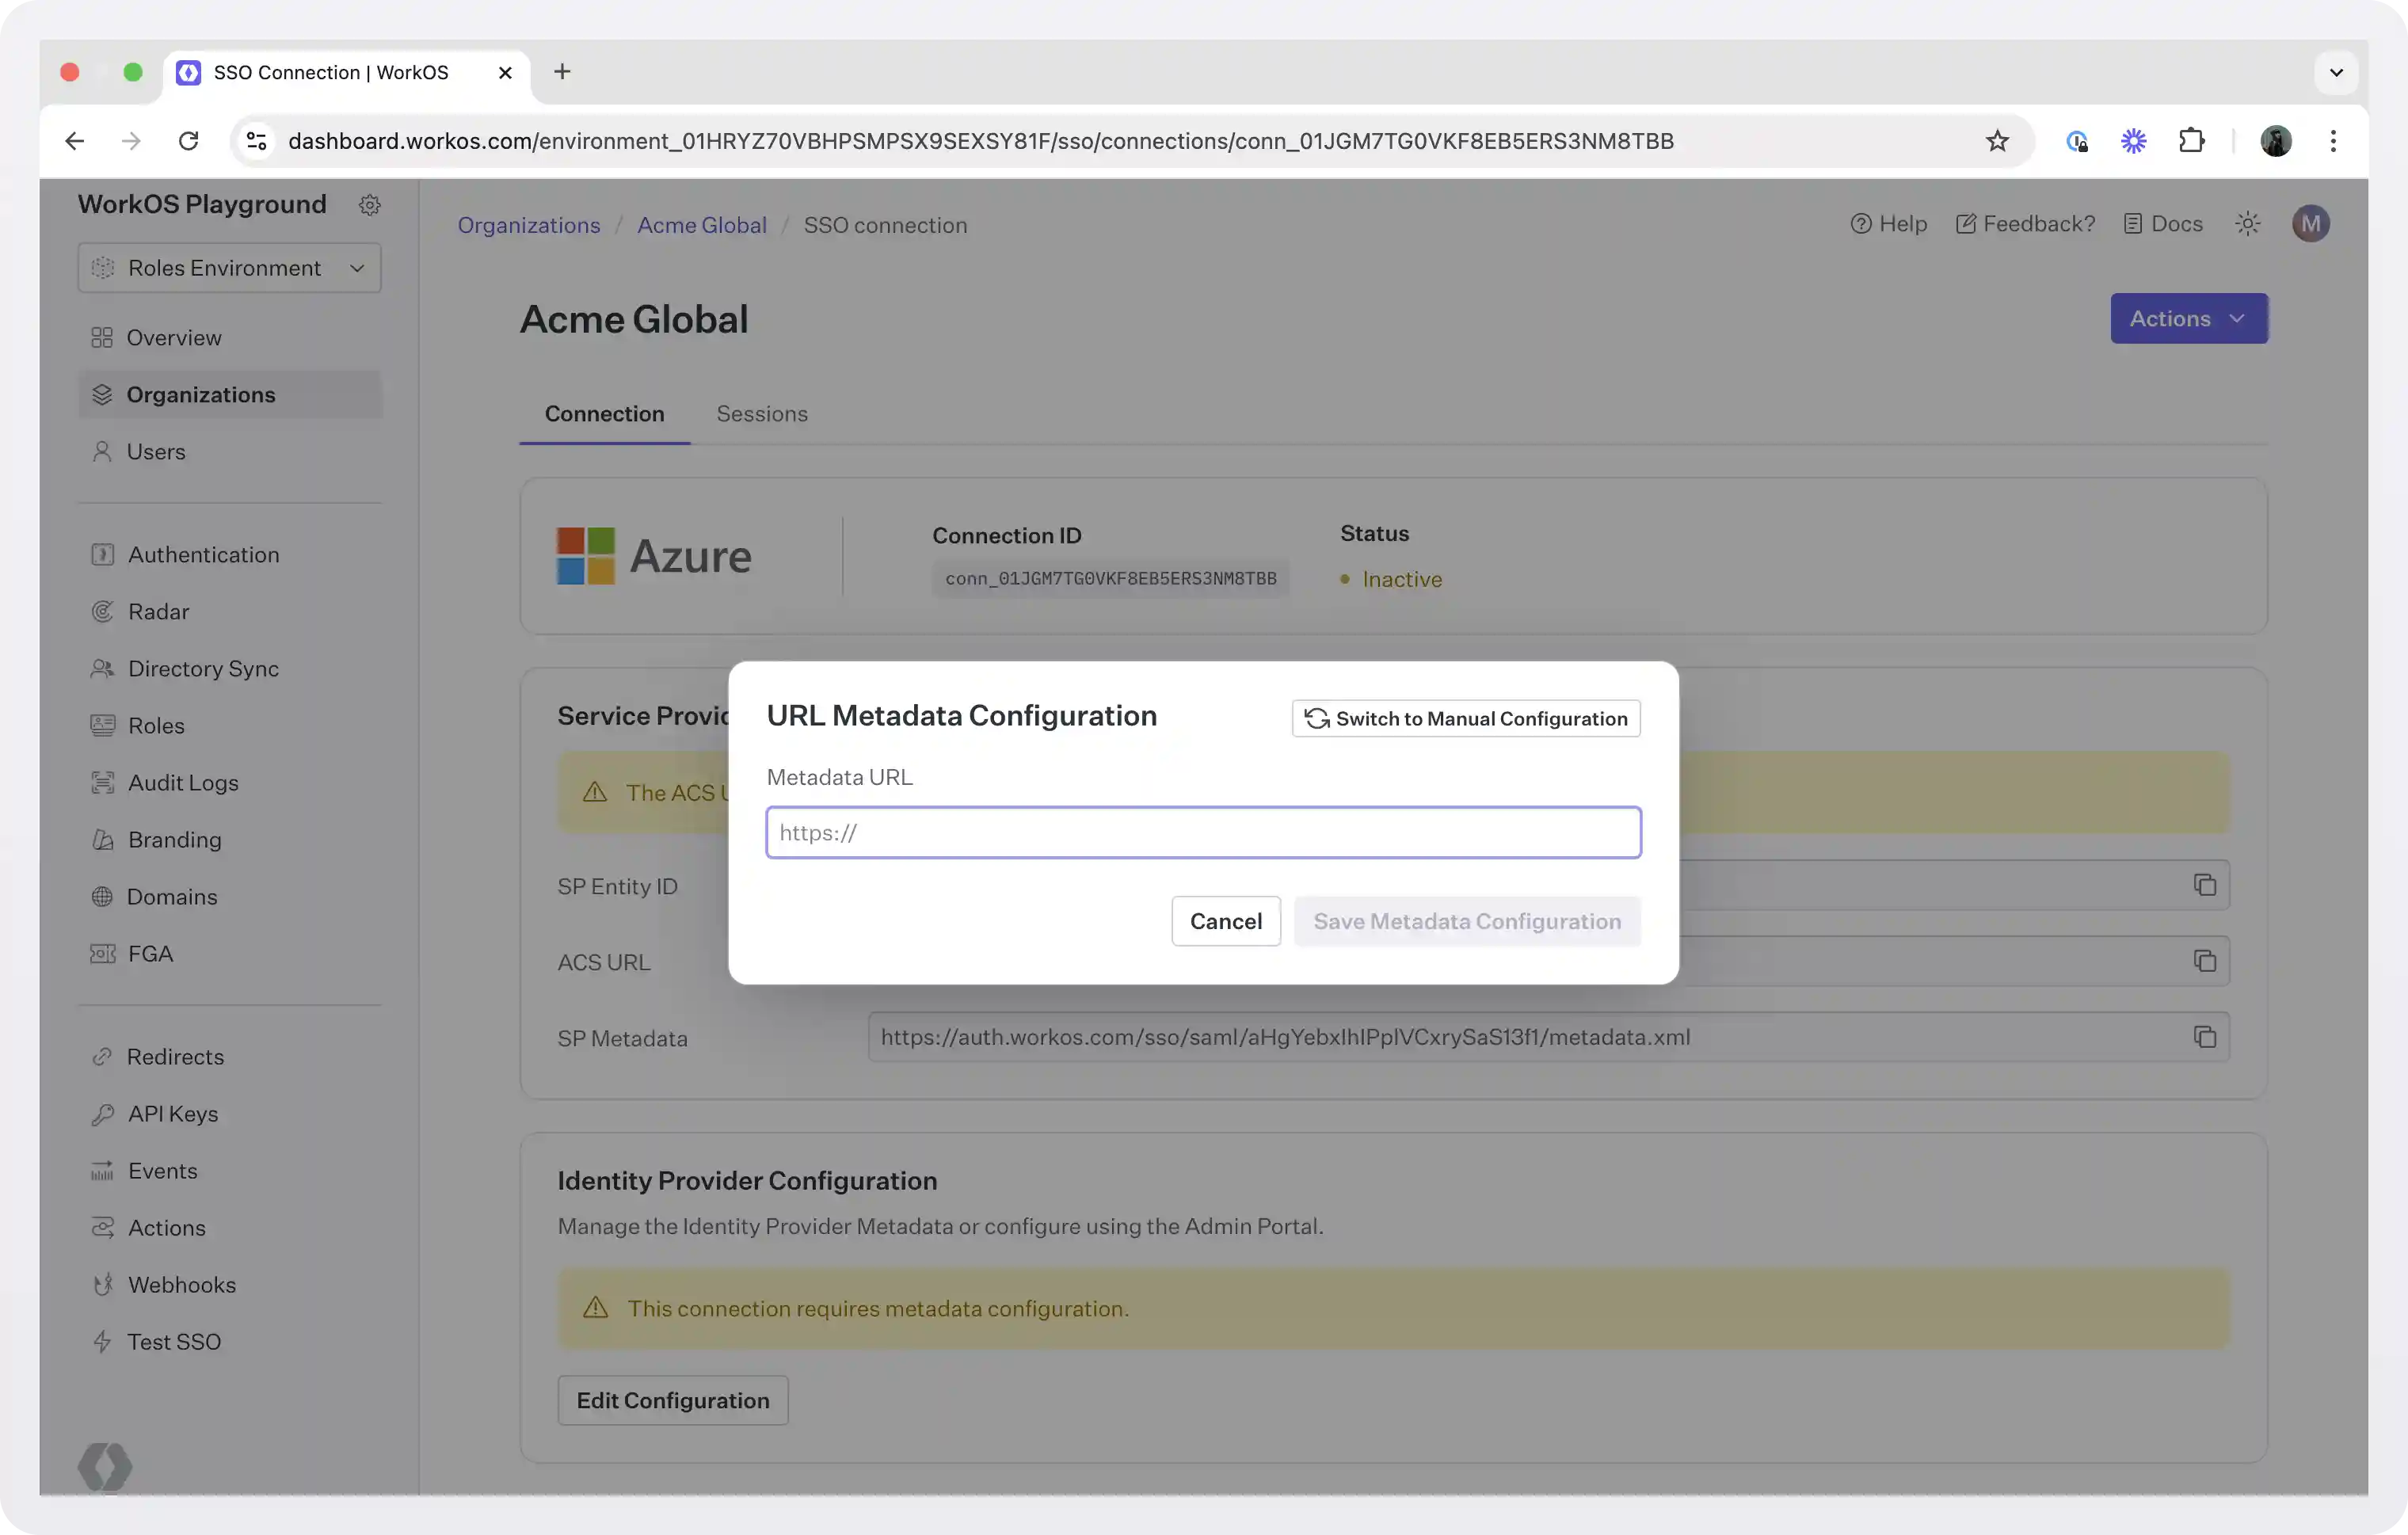Click the SP Metadata URL field

click(x=1548, y=1037)
